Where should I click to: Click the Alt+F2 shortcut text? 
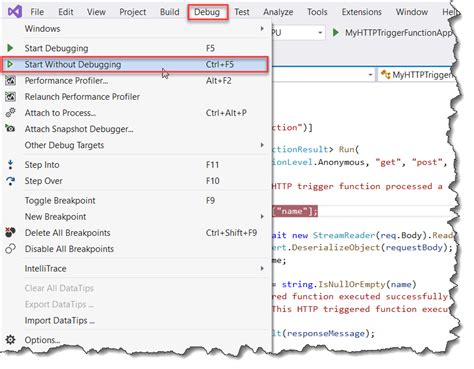pyautogui.click(x=218, y=80)
